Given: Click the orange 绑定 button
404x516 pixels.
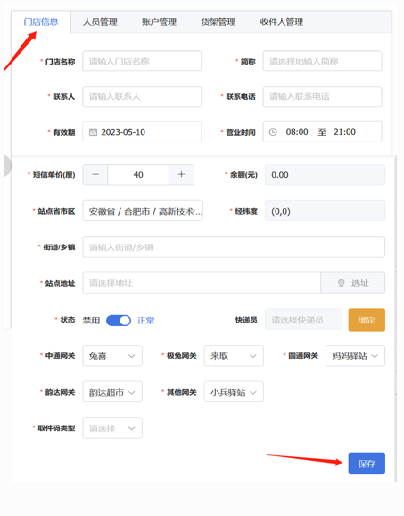Looking at the screenshot, I should 367,320.
